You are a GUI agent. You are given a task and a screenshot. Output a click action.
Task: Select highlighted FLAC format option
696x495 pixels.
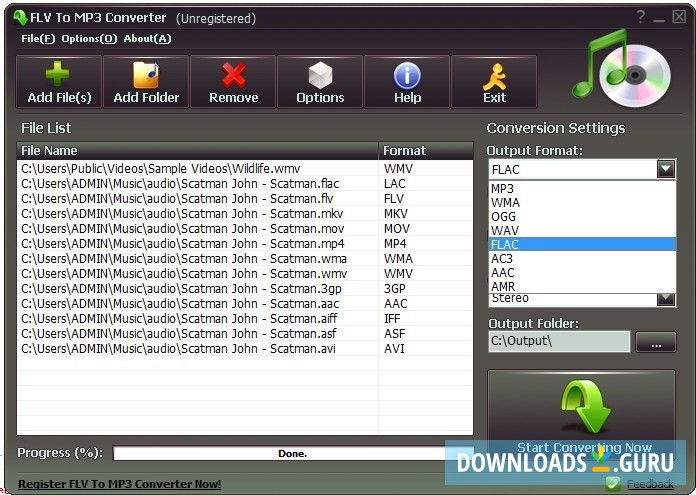[582, 244]
